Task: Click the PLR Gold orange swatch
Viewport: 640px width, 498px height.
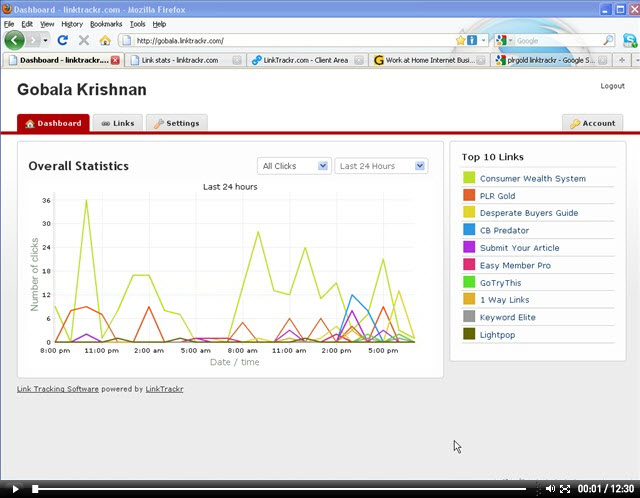Action: [x=469, y=195]
